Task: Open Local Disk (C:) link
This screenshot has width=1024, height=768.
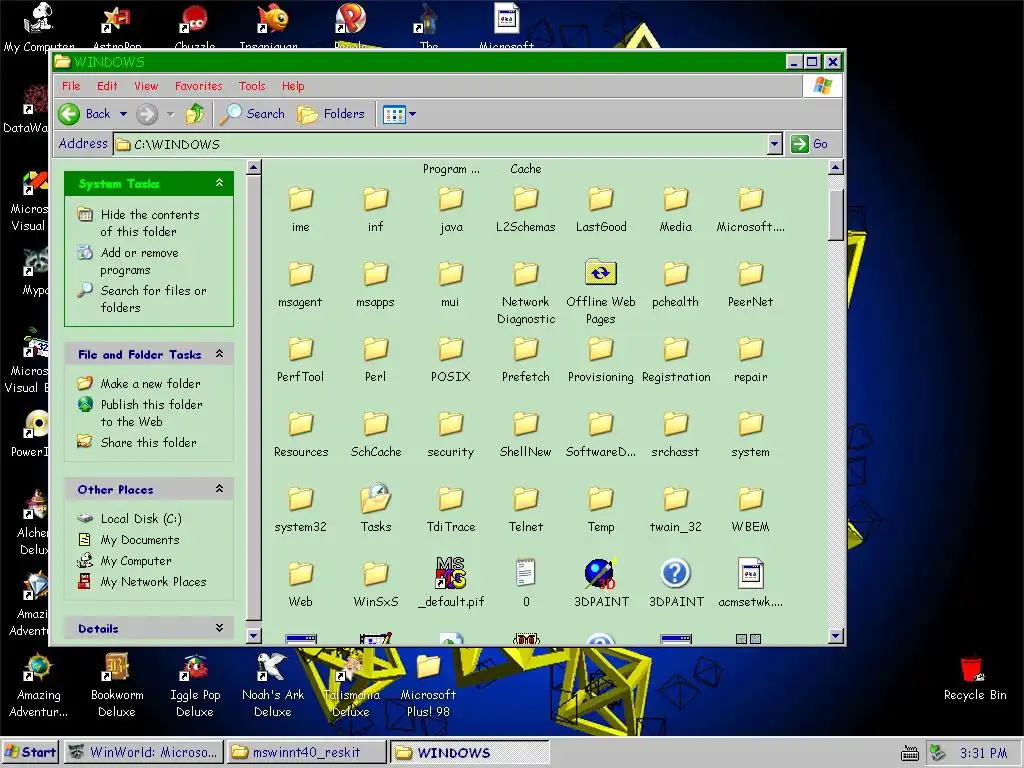Action: pos(141,519)
